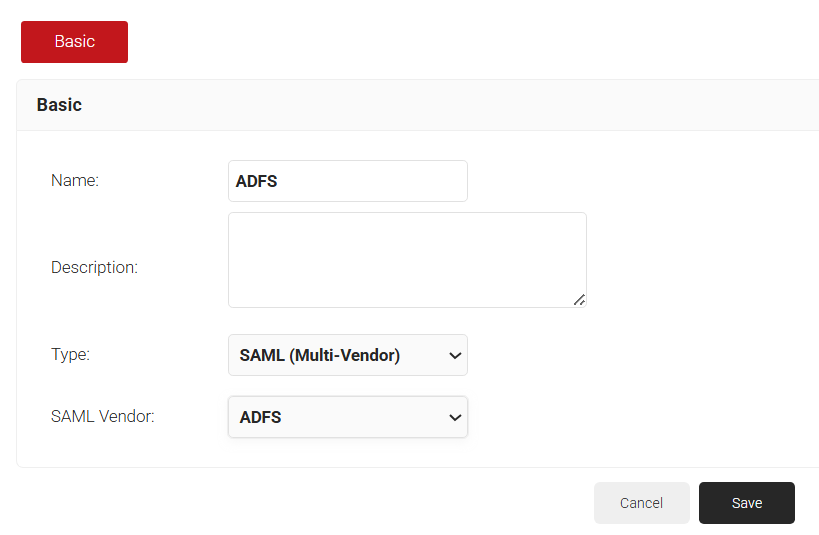Click the Description: field label

[94, 268]
